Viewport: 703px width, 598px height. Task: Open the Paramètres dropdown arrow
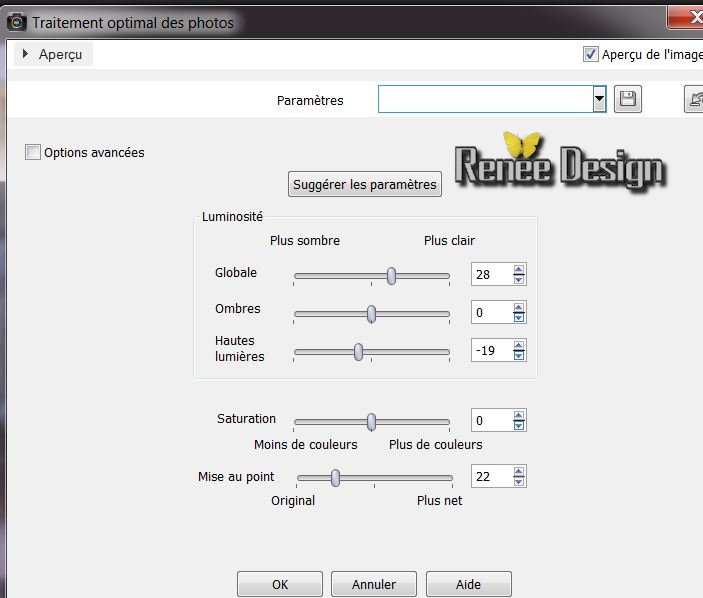pyautogui.click(x=599, y=99)
